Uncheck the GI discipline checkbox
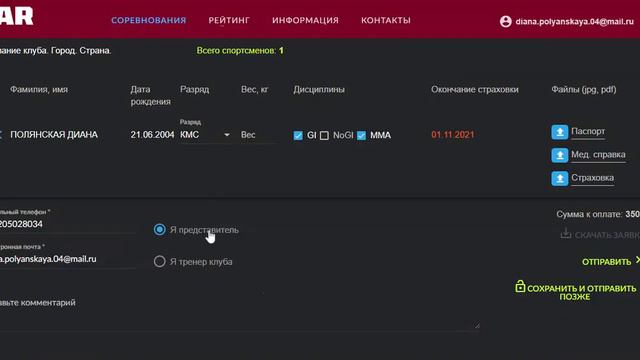The height and width of the screenshot is (360, 640). [298, 136]
